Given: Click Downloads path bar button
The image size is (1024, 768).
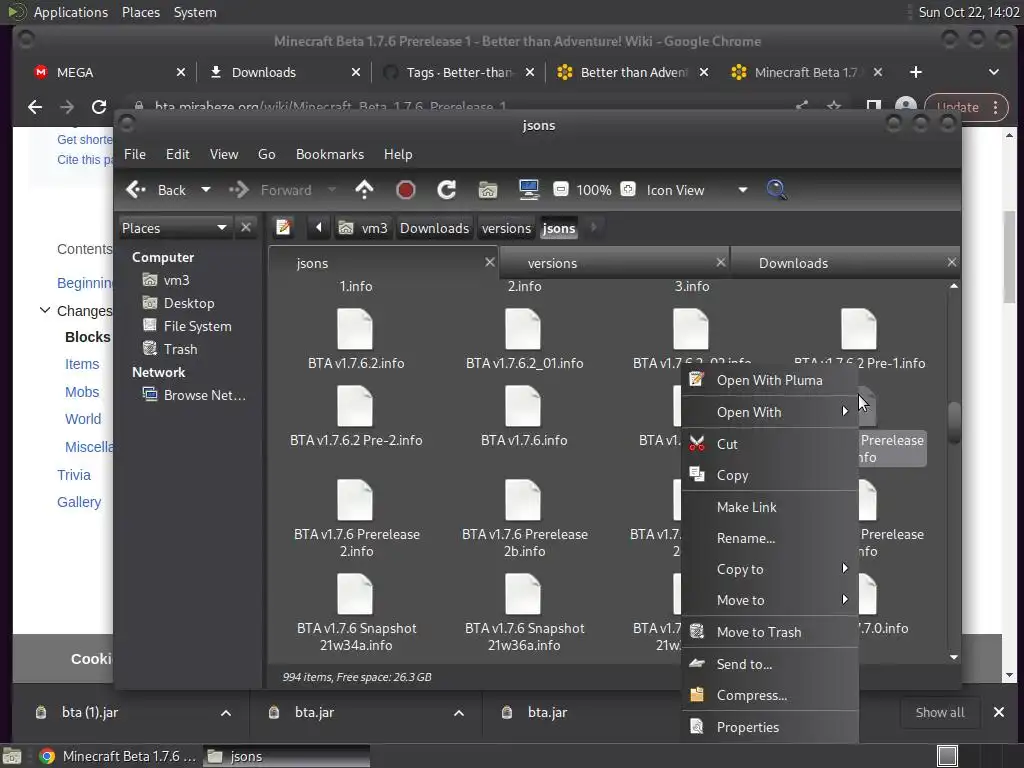Looking at the screenshot, I should click(434, 228).
